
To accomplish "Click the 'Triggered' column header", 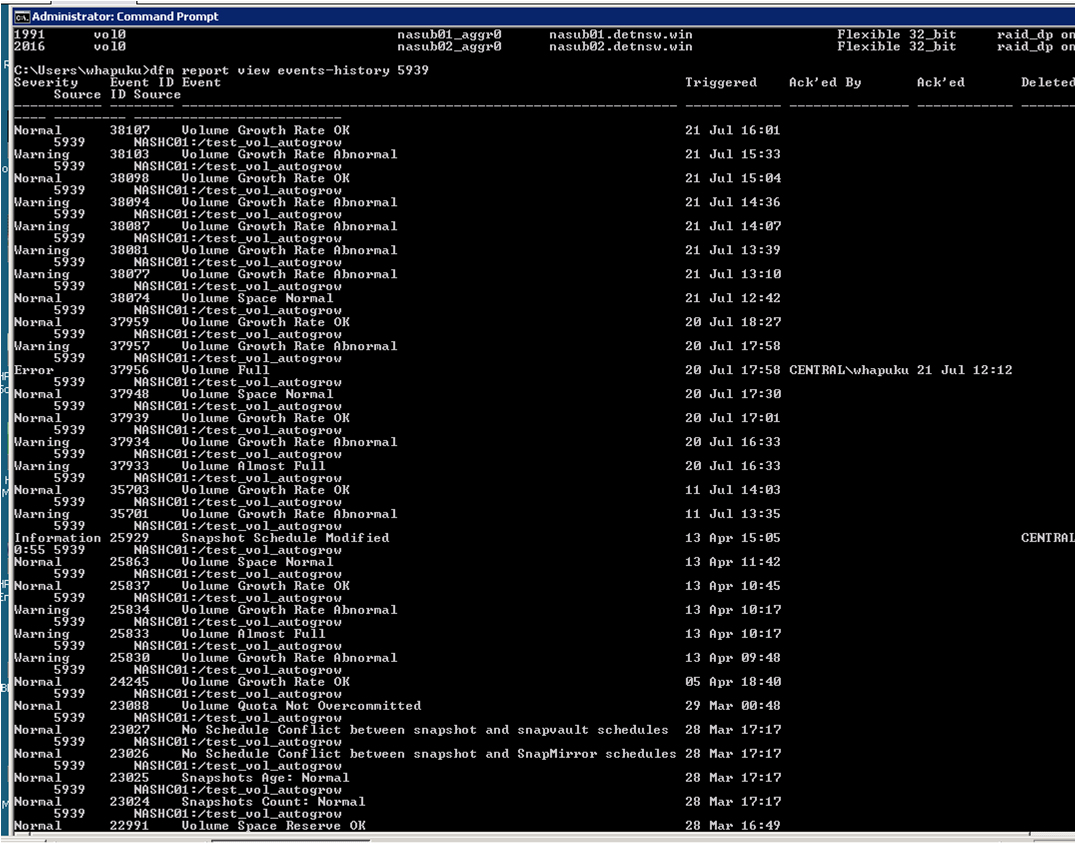I will [x=721, y=82].
